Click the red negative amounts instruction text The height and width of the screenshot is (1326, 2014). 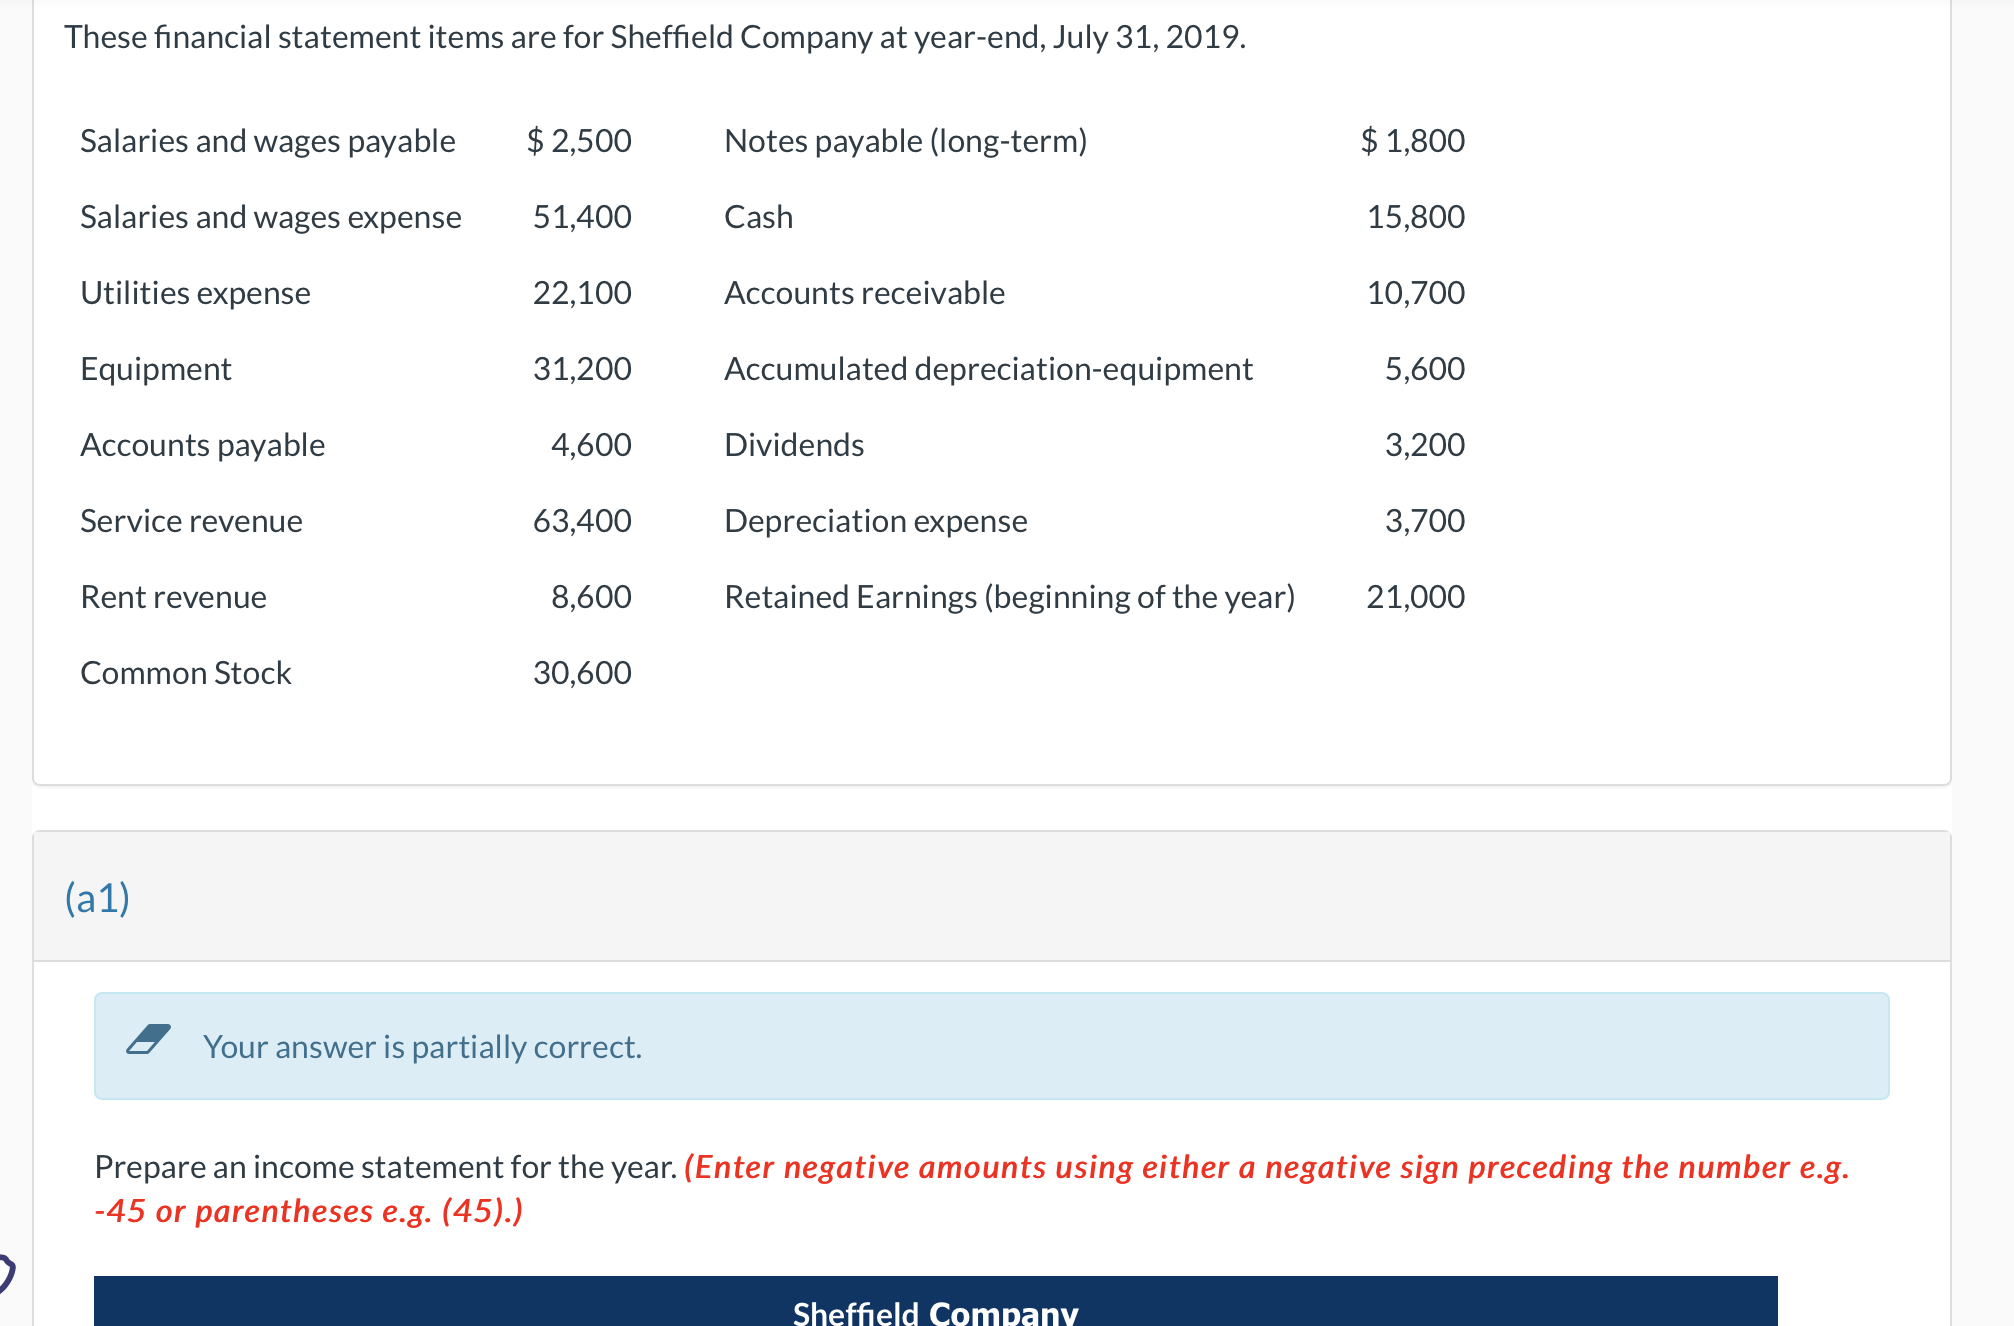pyautogui.click(x=1265, y=1167)
